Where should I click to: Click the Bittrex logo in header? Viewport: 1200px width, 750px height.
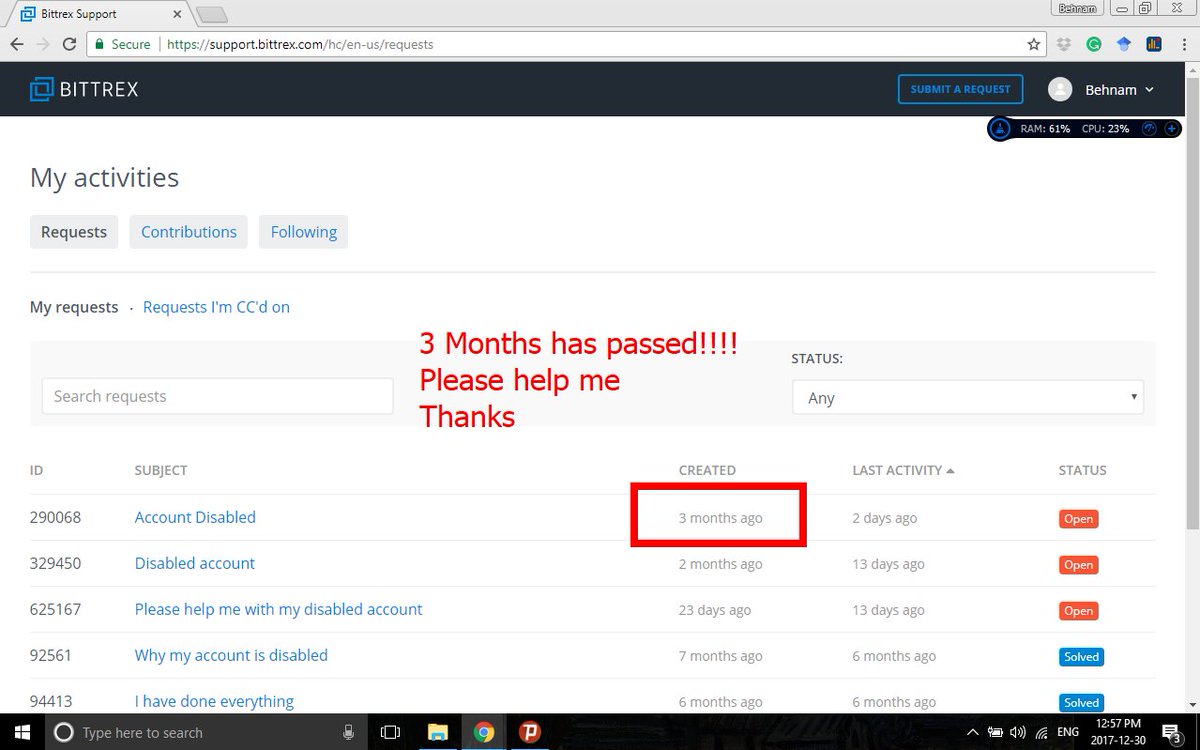click(x=84, y=89)
